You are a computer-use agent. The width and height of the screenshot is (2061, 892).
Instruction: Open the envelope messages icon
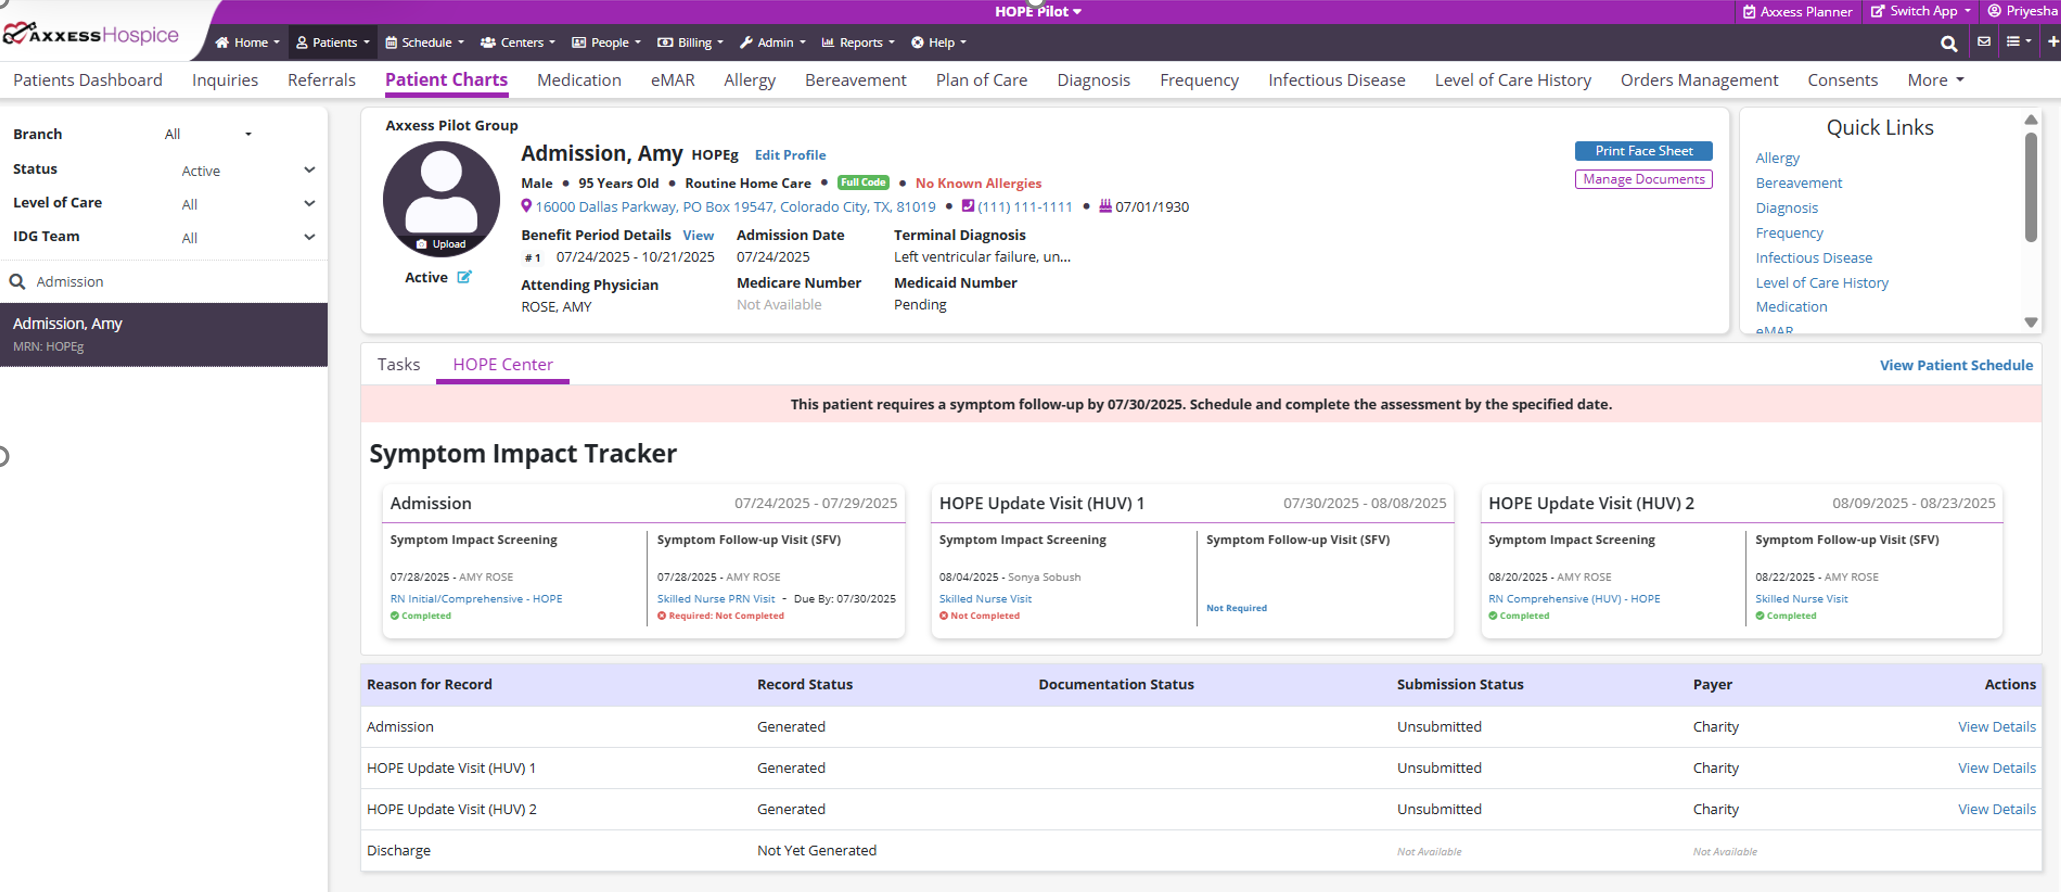tap(1984, 42)
